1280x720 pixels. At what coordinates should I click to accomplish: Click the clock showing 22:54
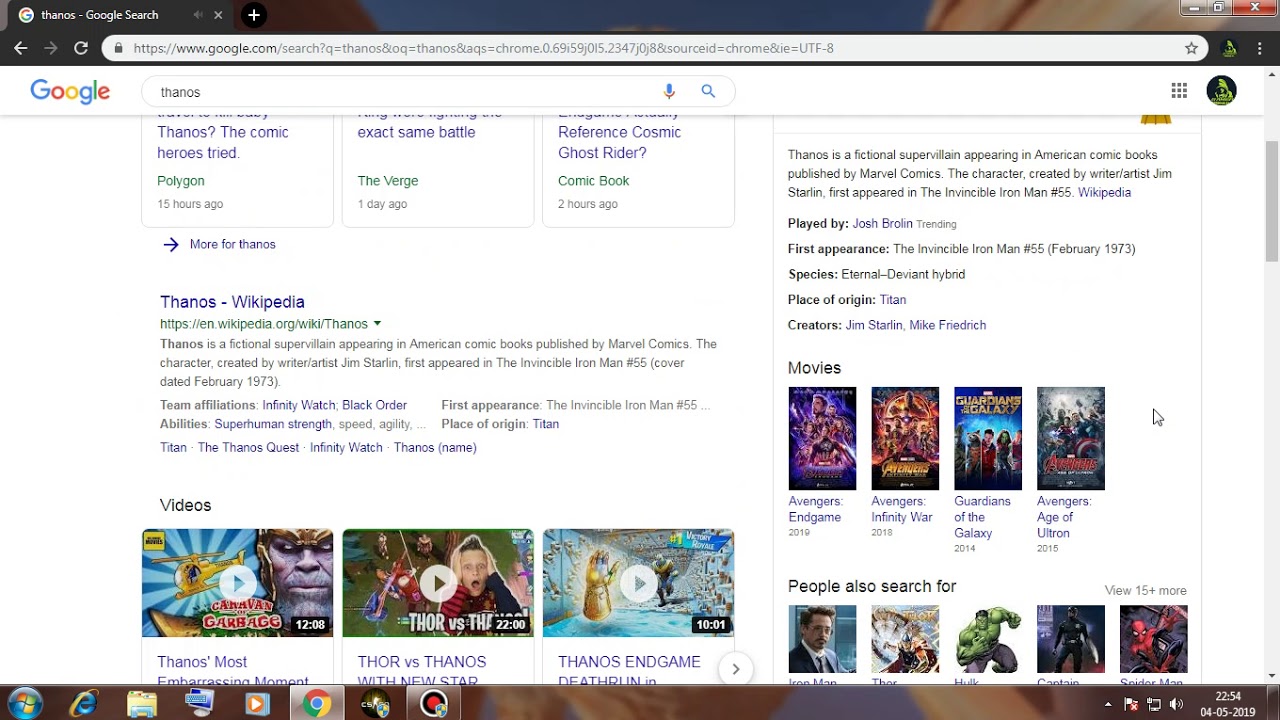point(1227,696)
